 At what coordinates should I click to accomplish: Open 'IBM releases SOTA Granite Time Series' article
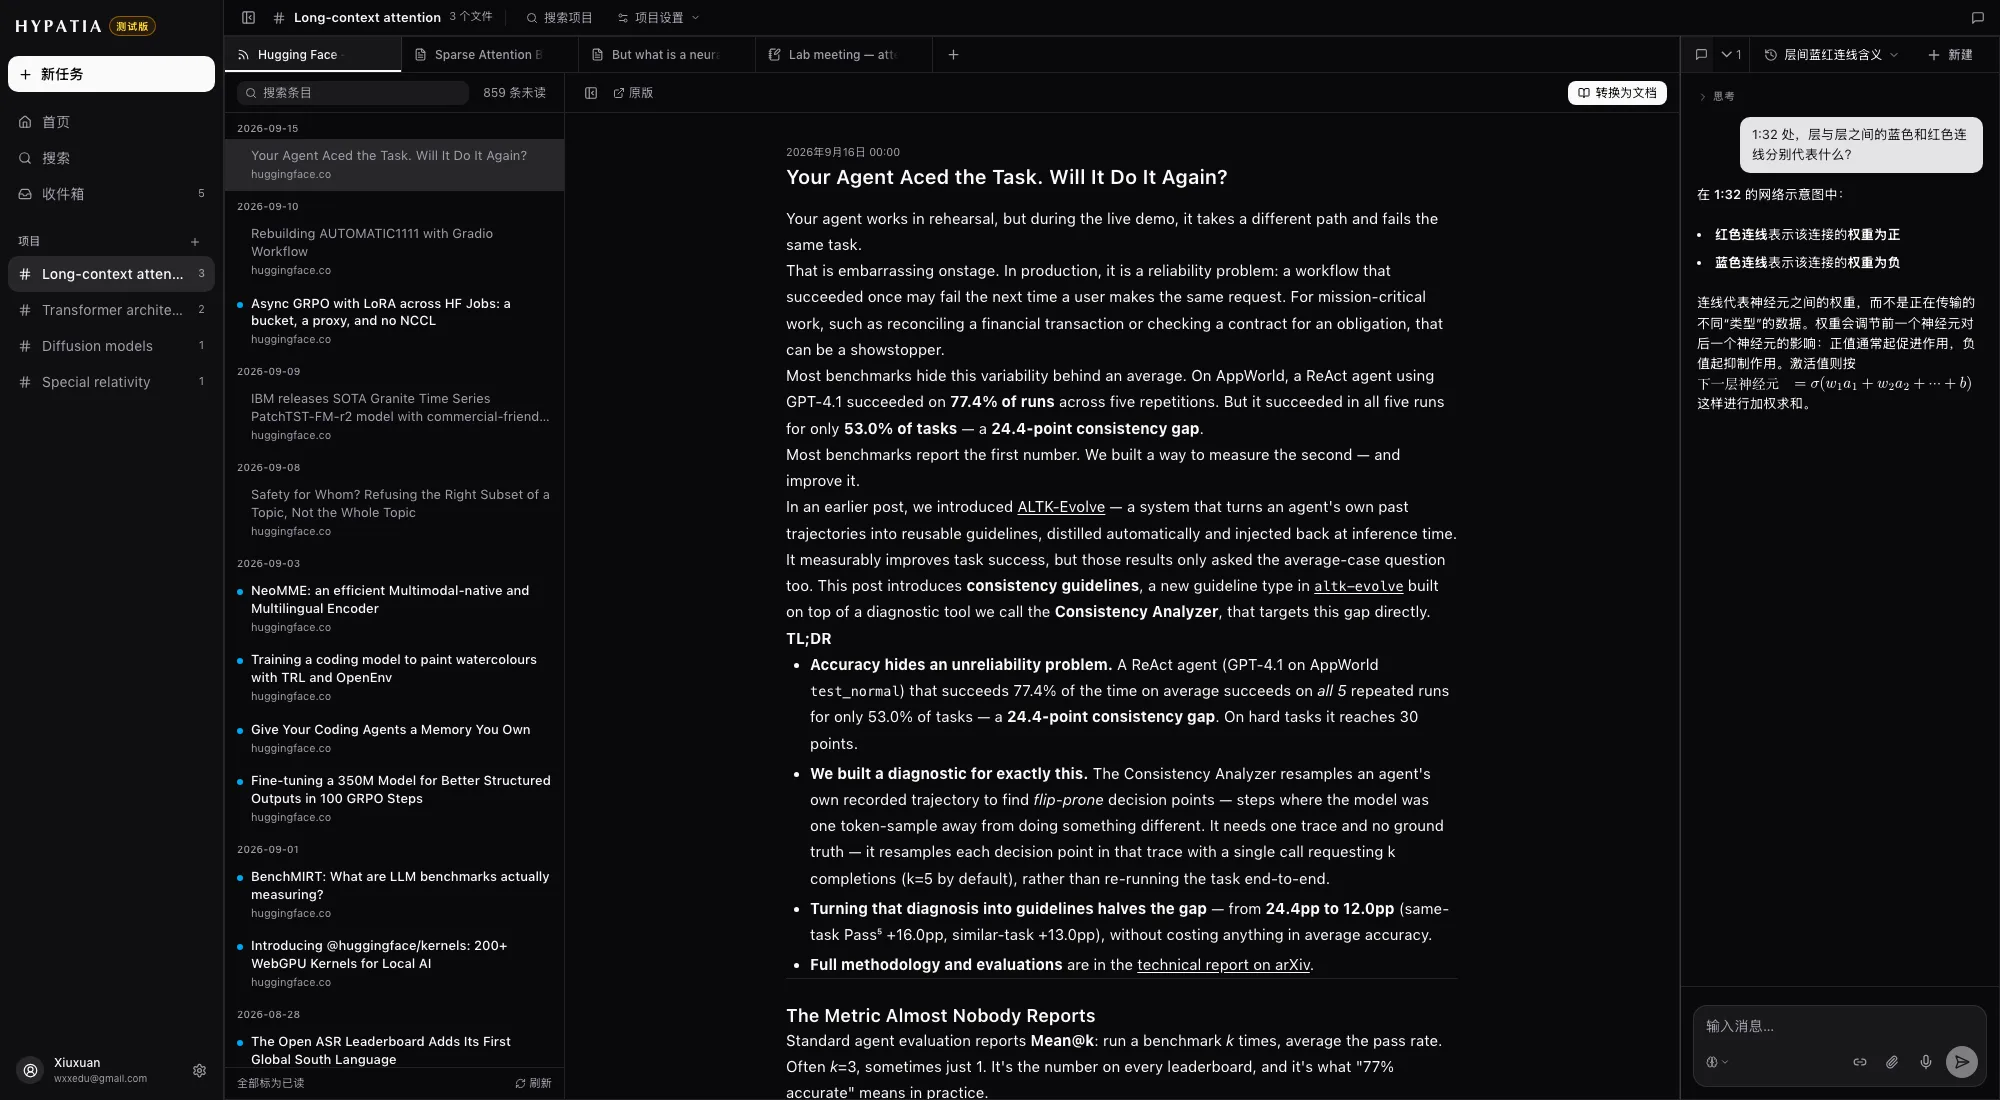pyautogui.click(x=394, y=416)
